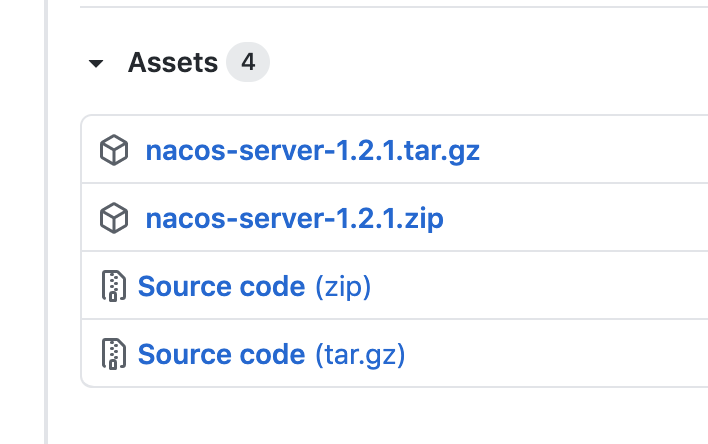
Task: Click the zipped file icon for Source code (tar.gz)
Action: click(x=113, y=354)
